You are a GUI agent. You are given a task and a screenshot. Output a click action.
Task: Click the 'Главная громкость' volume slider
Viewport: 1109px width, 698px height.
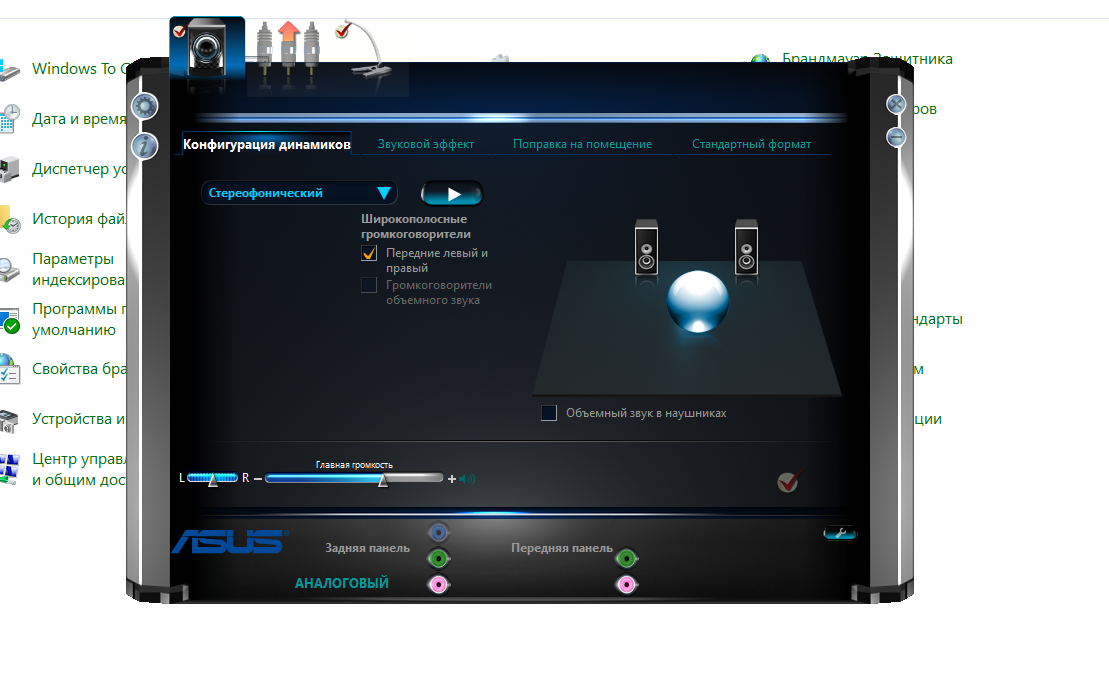[x=354, y=479]
